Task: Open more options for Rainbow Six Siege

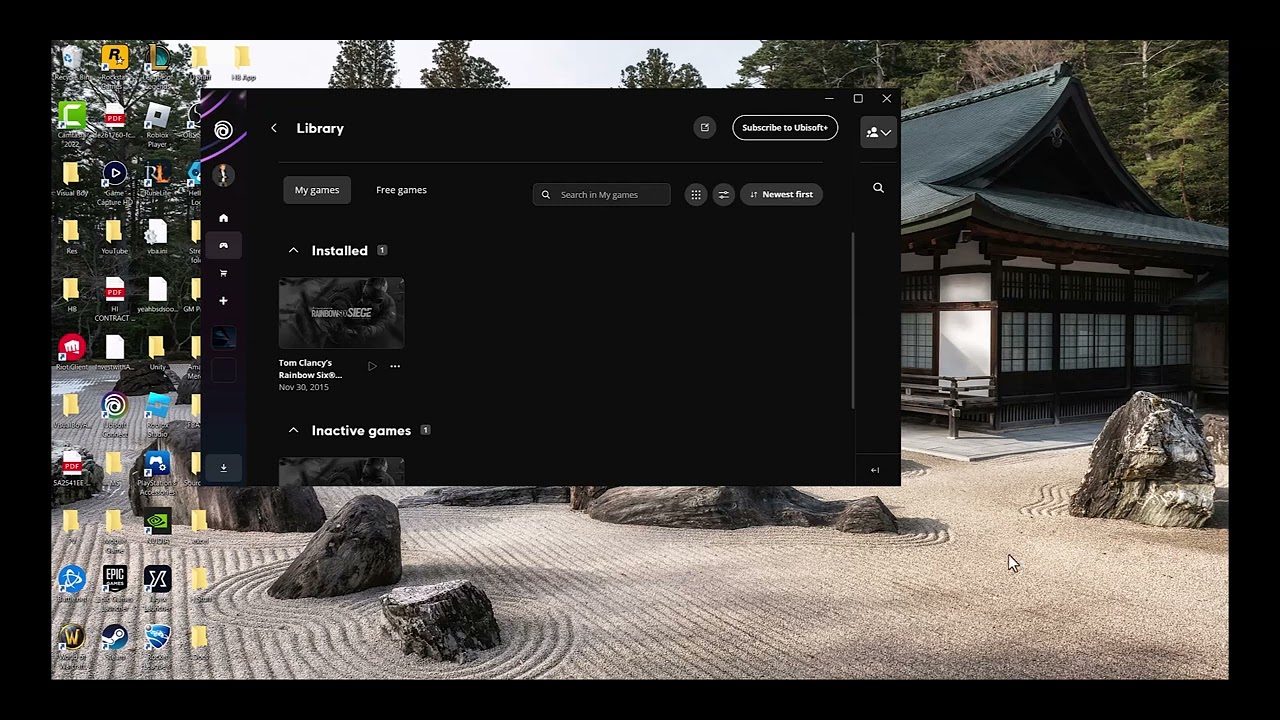Action: coord(395,366)
